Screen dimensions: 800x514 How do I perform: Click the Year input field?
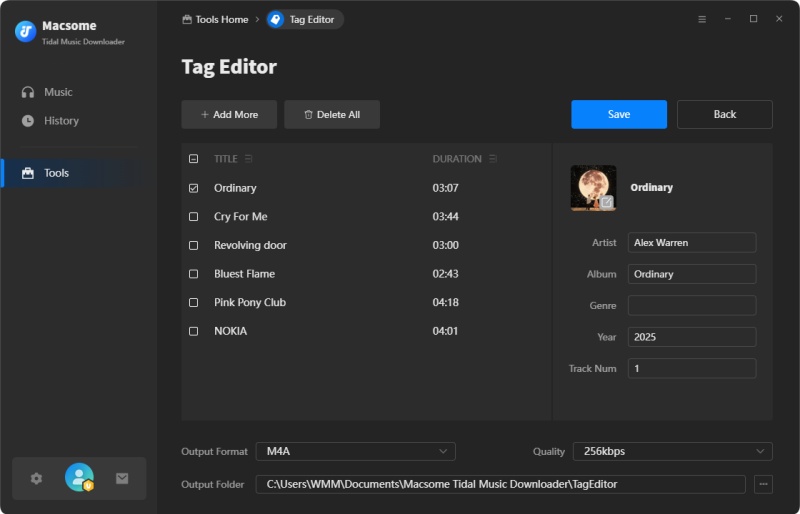pos(692,337)
